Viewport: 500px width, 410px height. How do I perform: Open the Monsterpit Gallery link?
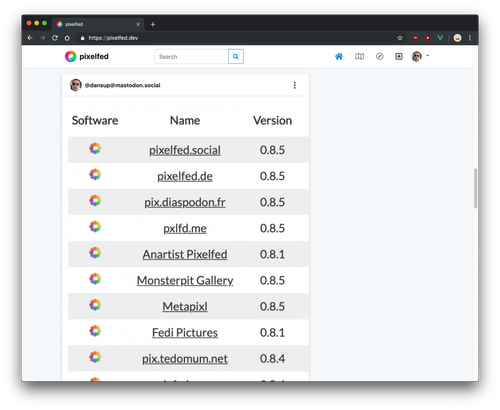click(185, 280)
